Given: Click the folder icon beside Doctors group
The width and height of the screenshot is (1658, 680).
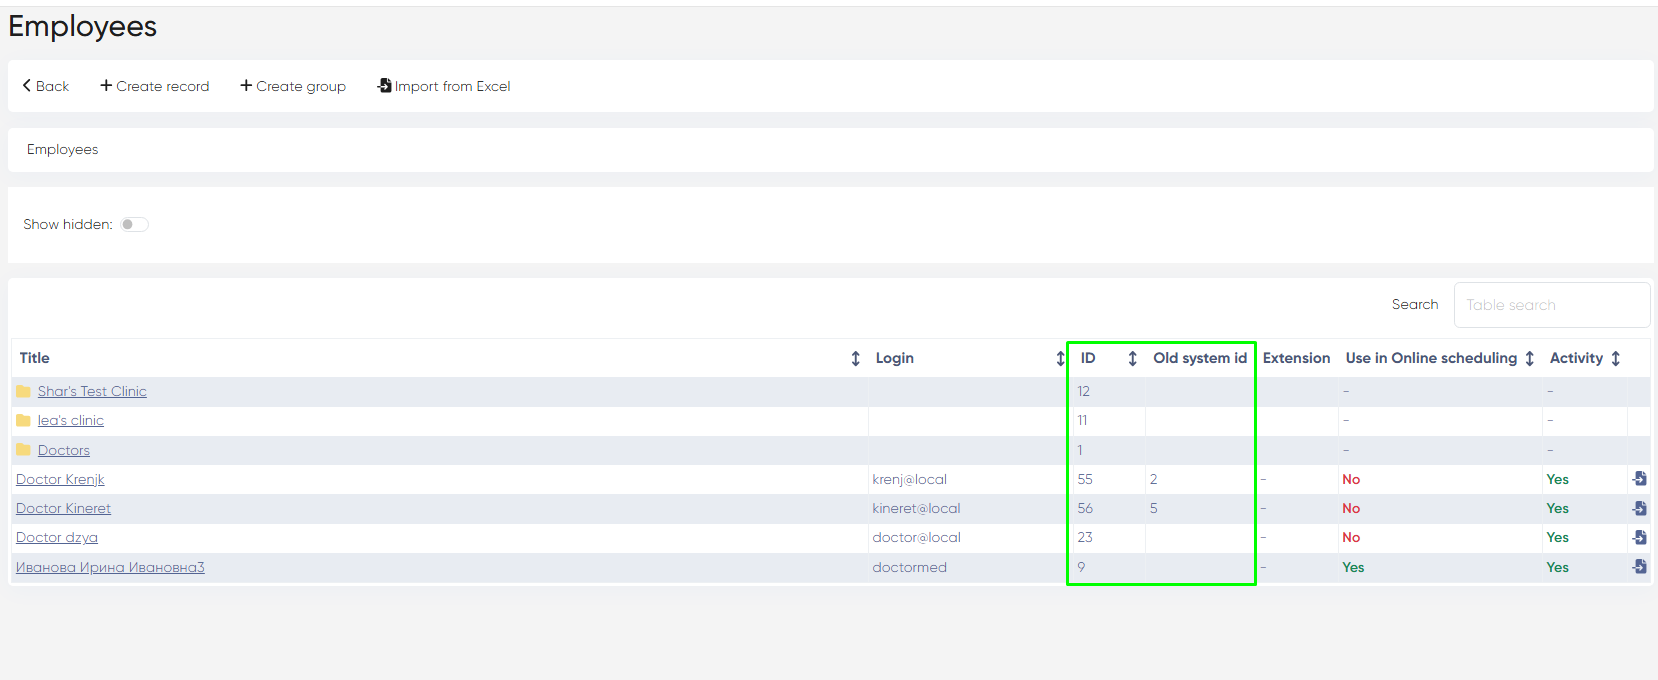Looking at the screenshot, I should pyautogui.click(x=24, y=450).
